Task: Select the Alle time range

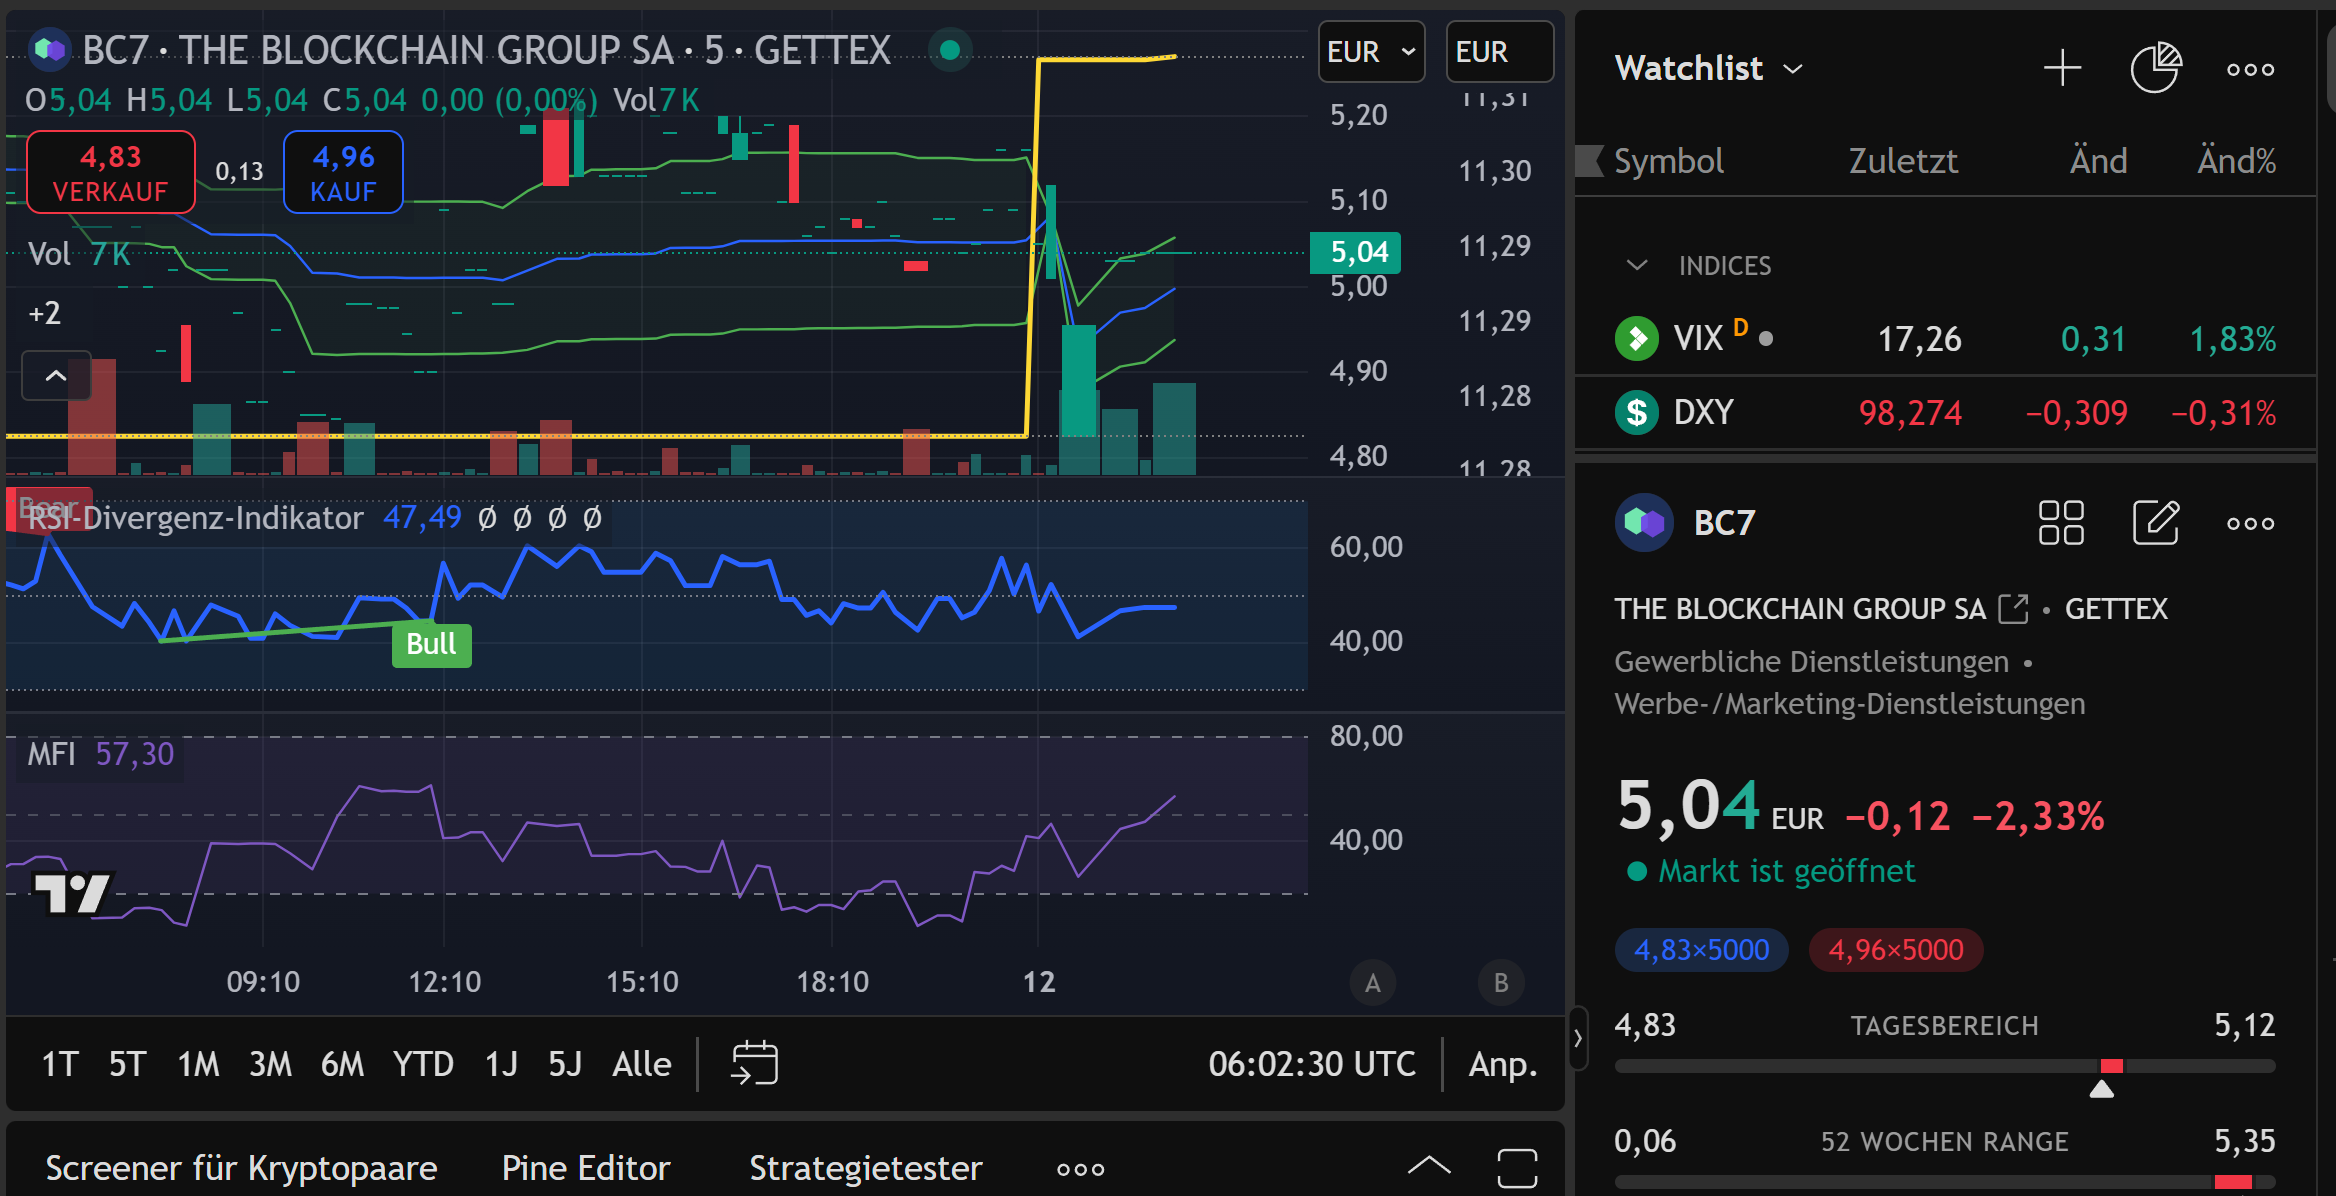Action: pos(641,1064)
